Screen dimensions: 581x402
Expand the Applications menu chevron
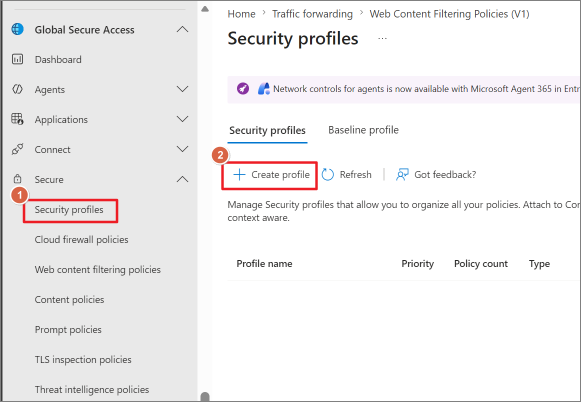coord(182,119)
